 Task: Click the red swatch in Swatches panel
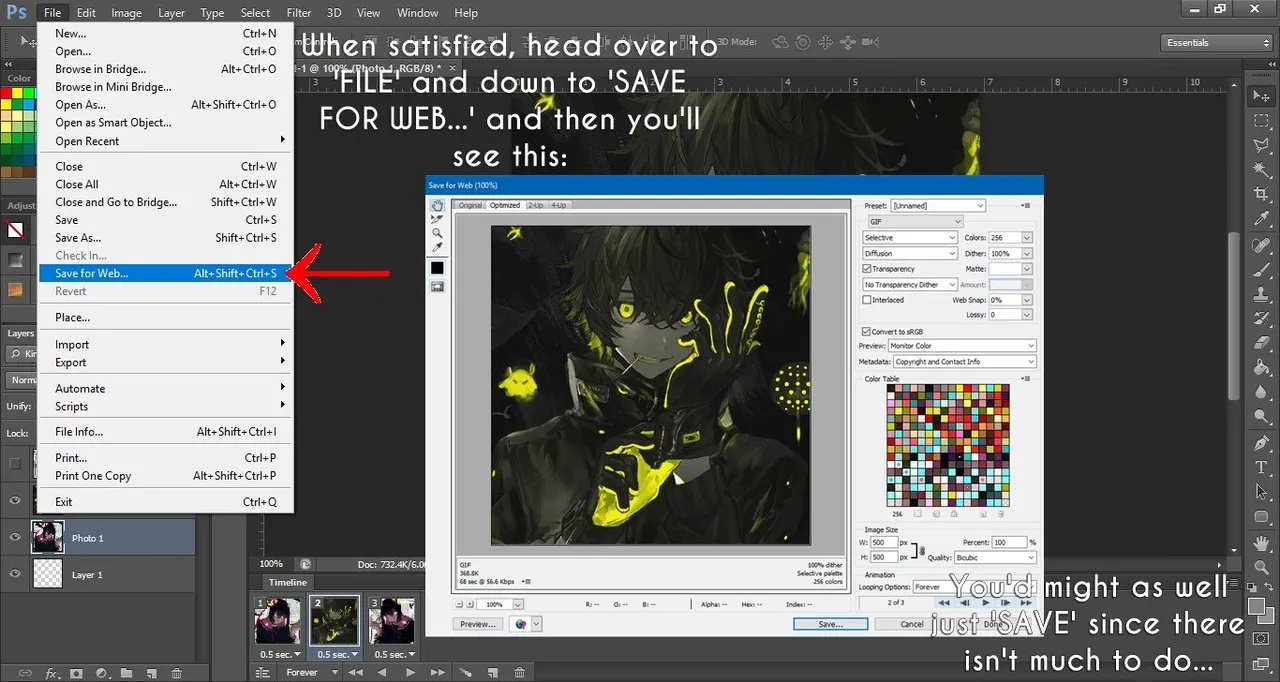pos(6,93)
